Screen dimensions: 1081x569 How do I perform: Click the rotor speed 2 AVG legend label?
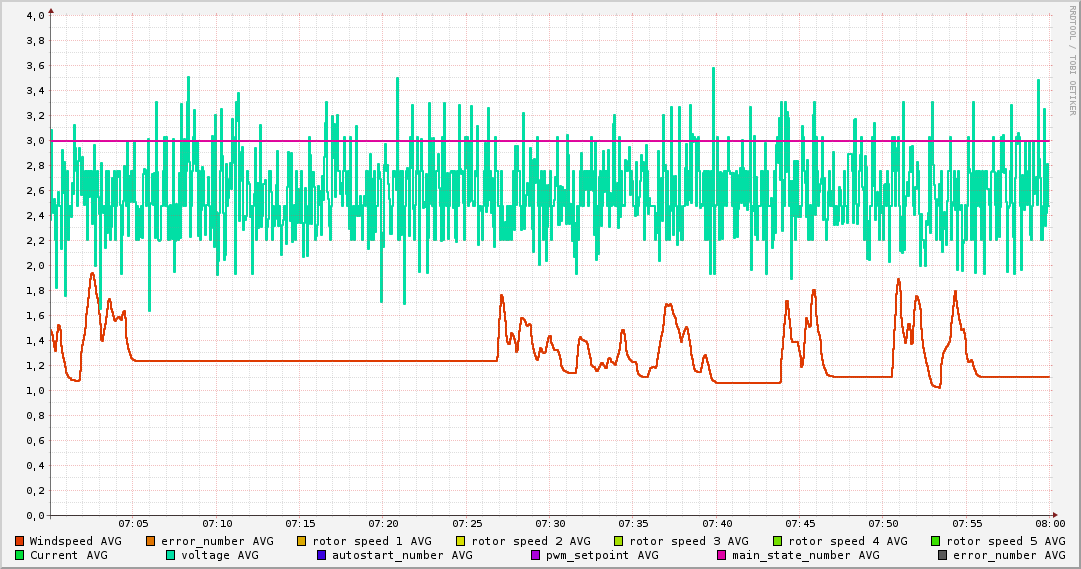(530, 541)
